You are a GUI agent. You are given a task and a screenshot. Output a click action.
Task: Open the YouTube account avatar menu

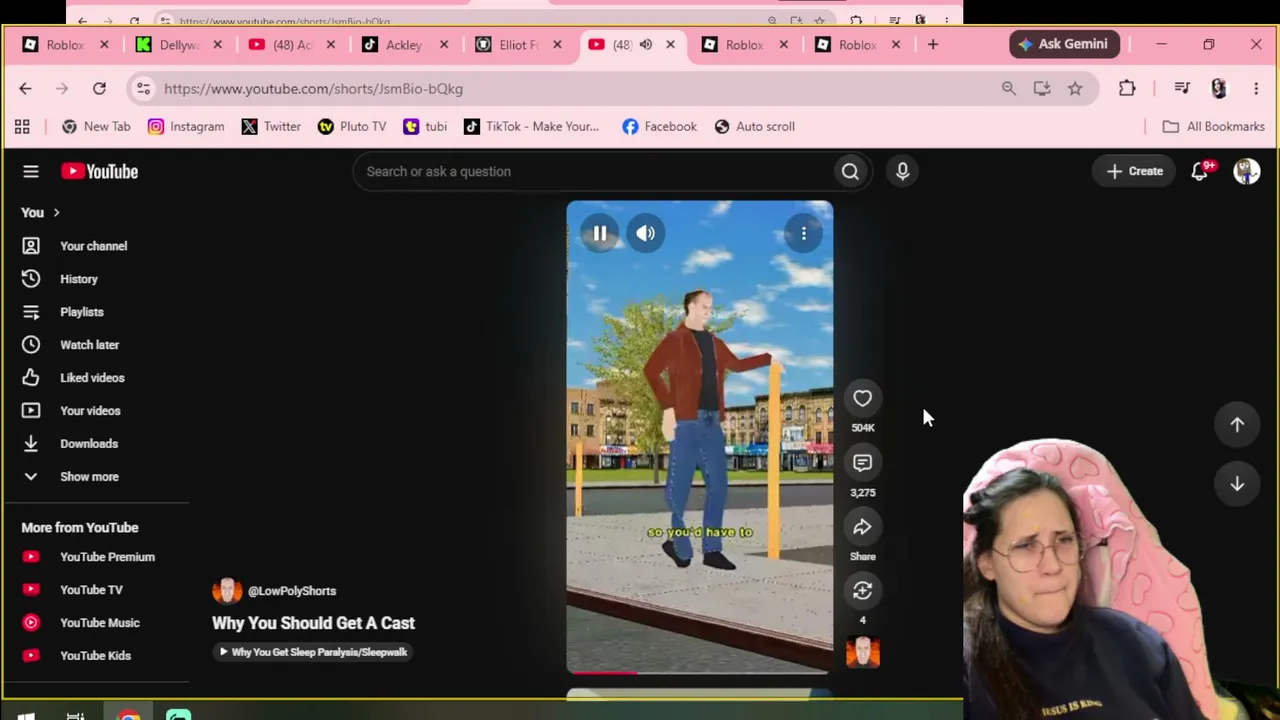tap(1246, 171)
